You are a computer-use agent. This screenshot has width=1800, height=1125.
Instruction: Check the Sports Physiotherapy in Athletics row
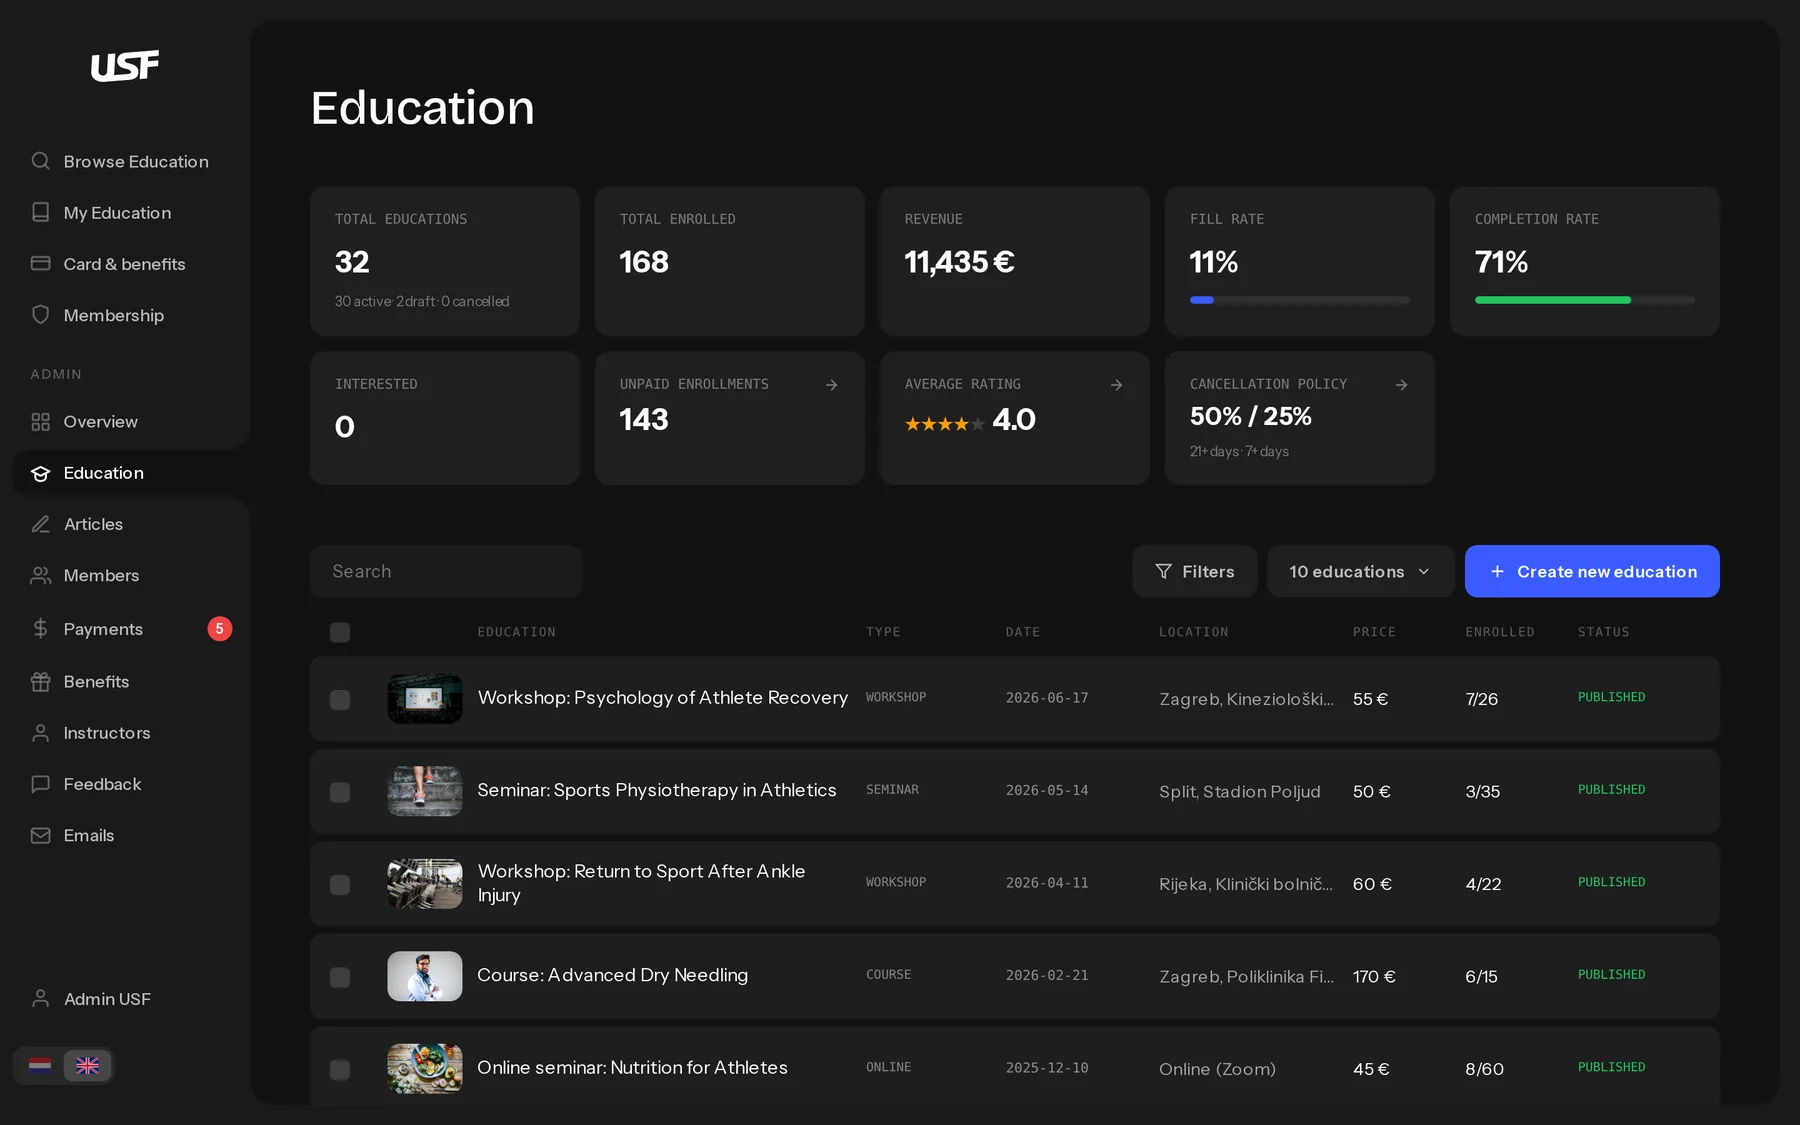[x=340, y=792]
